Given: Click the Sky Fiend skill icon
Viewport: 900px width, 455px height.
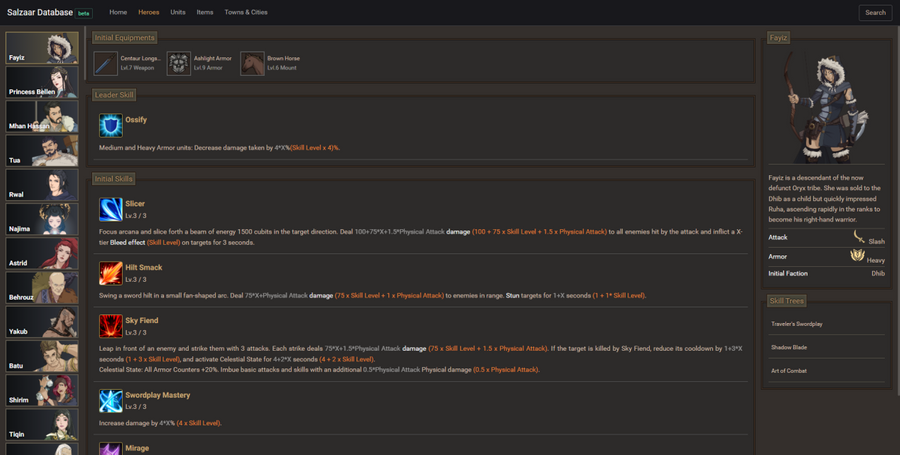Looking at the screenshot, I should pyautogui.click(x=111, y=326).
